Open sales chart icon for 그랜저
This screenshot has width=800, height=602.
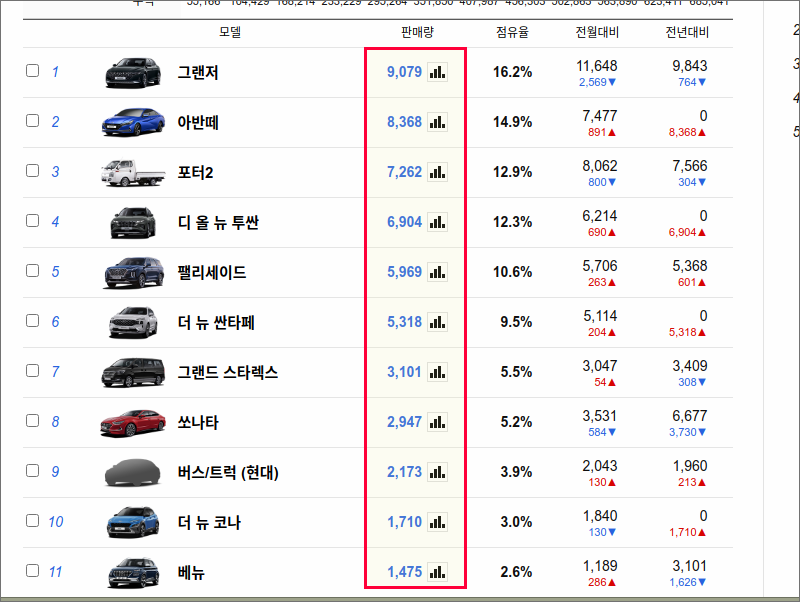point(437,72)
